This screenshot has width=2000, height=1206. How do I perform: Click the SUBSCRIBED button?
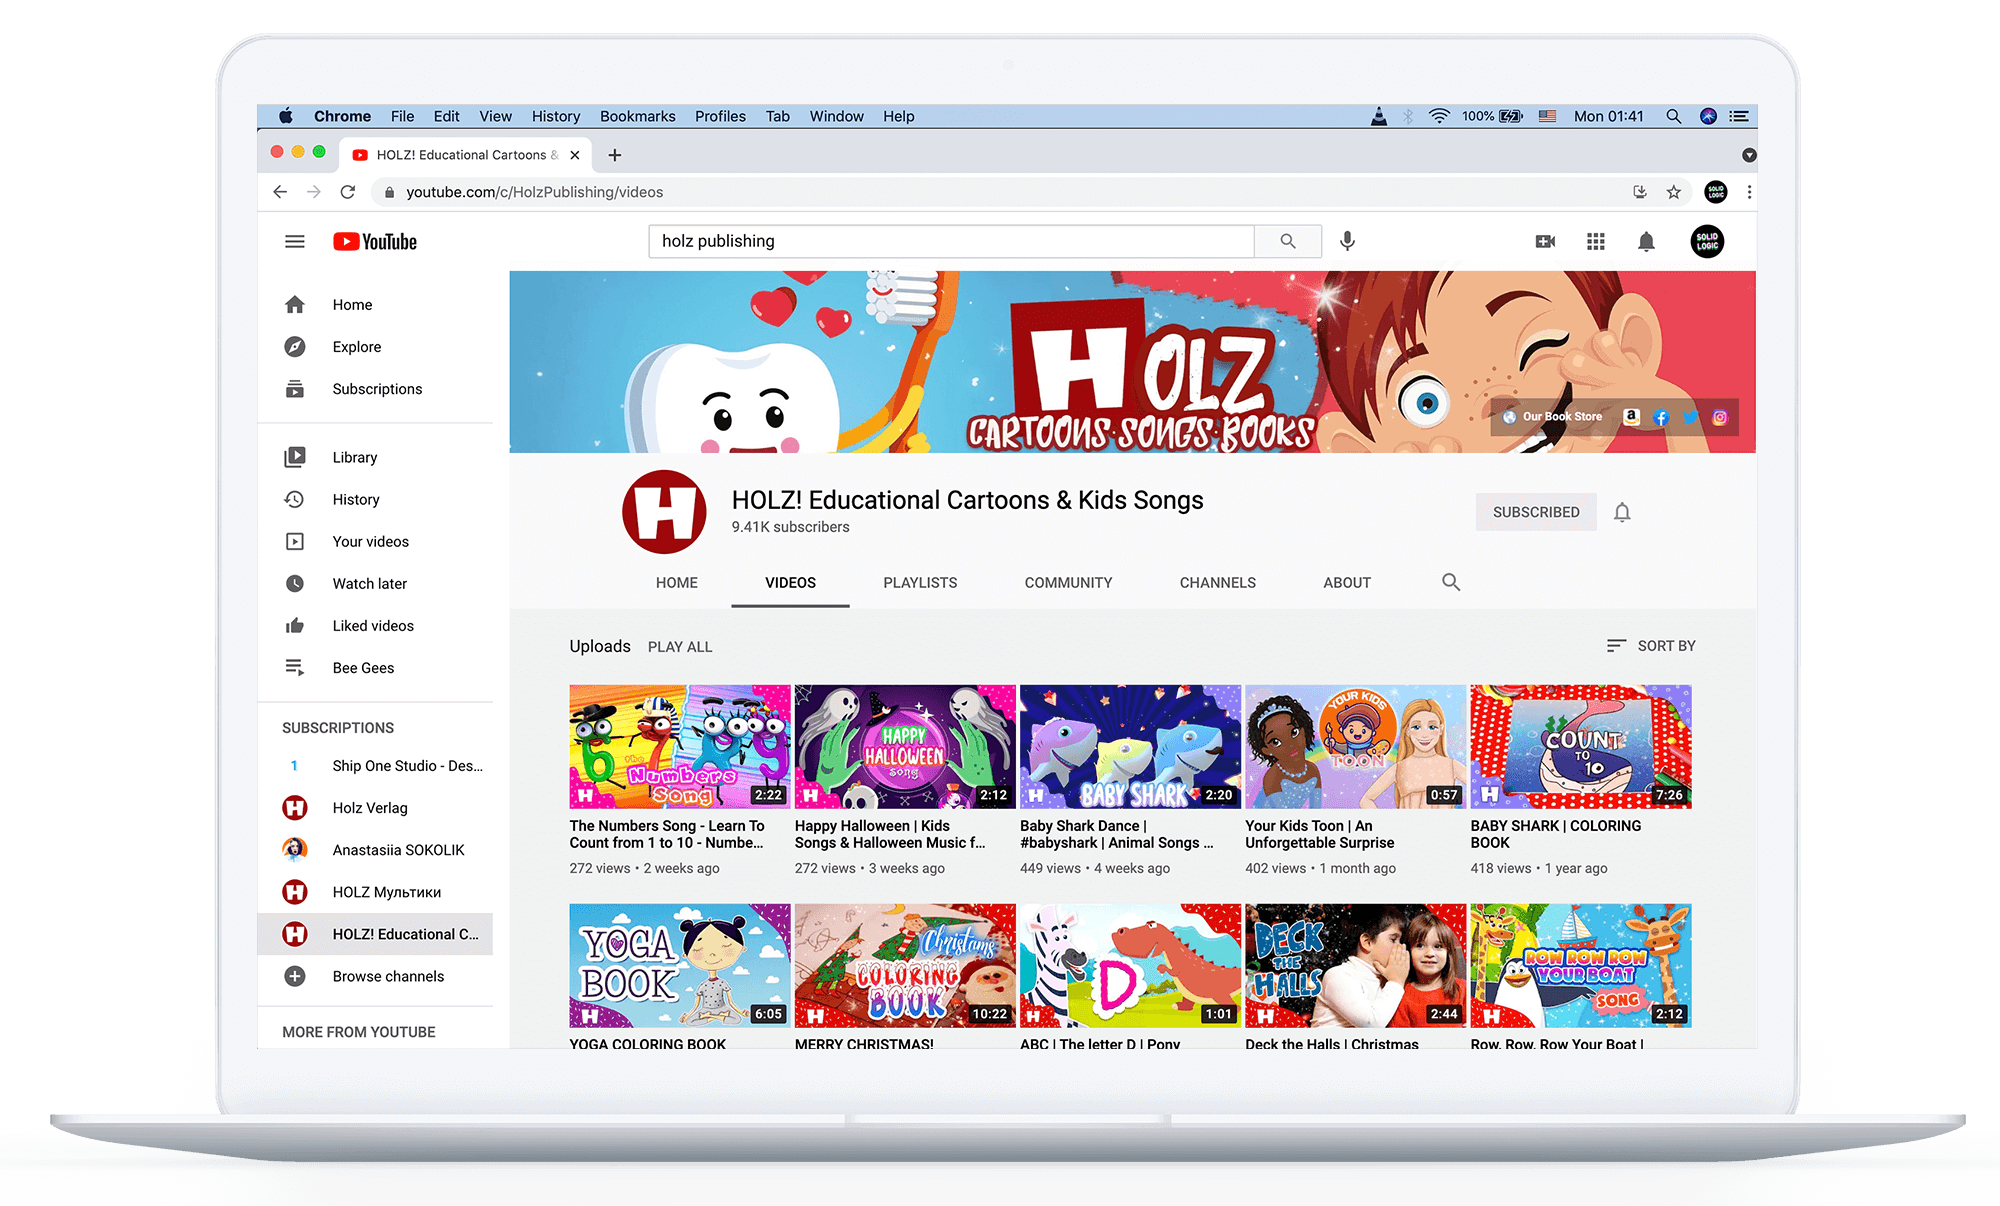[x=1536, y=512]
